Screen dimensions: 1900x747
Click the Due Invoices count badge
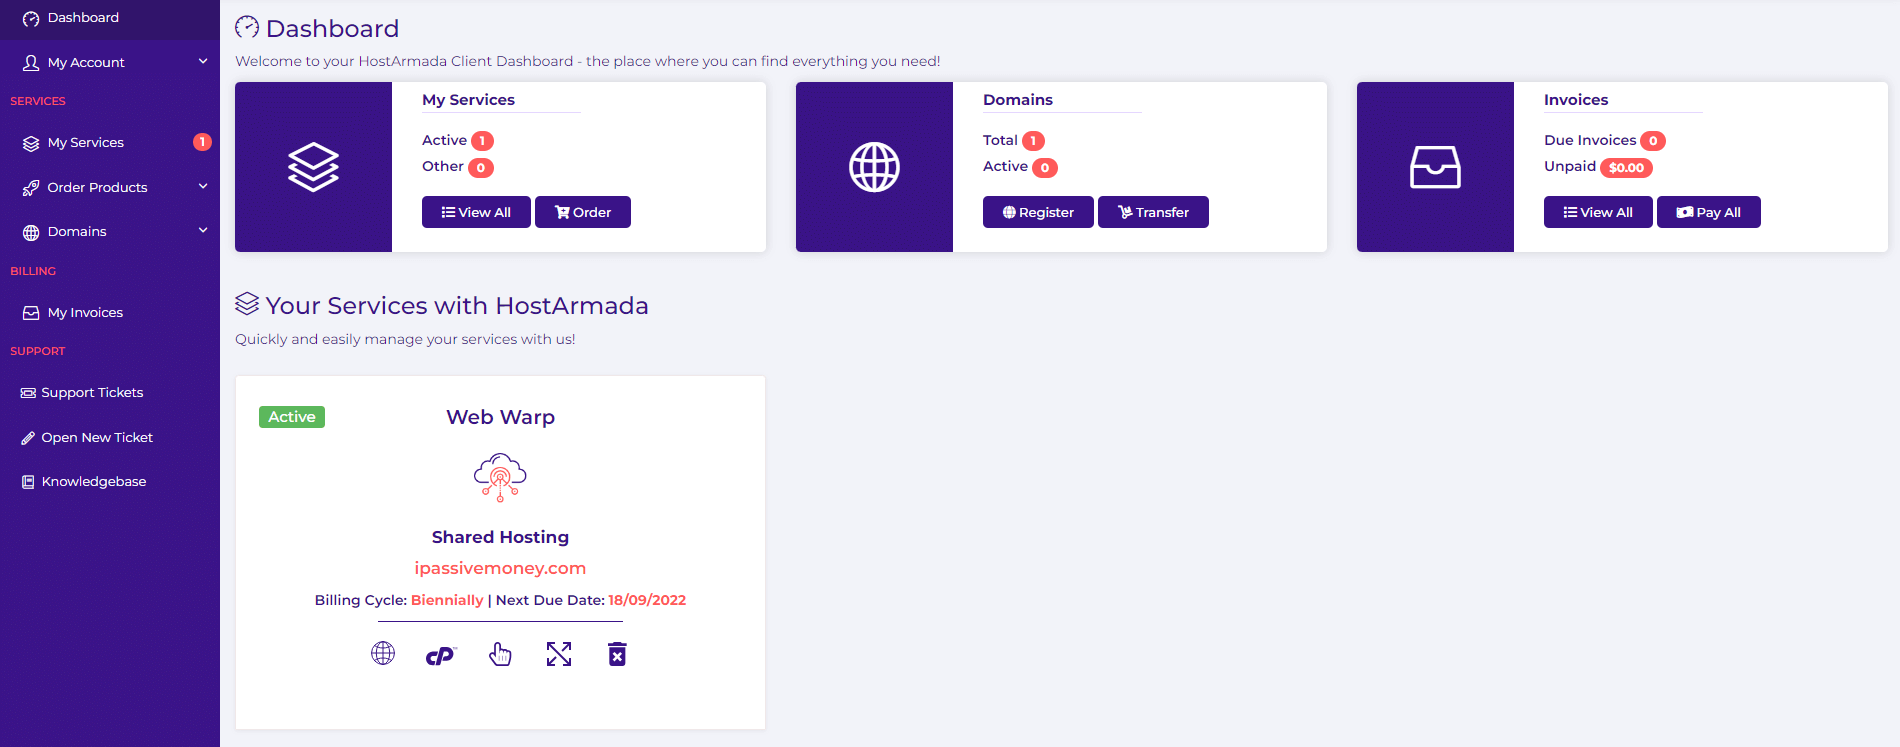pos(1653,141)
